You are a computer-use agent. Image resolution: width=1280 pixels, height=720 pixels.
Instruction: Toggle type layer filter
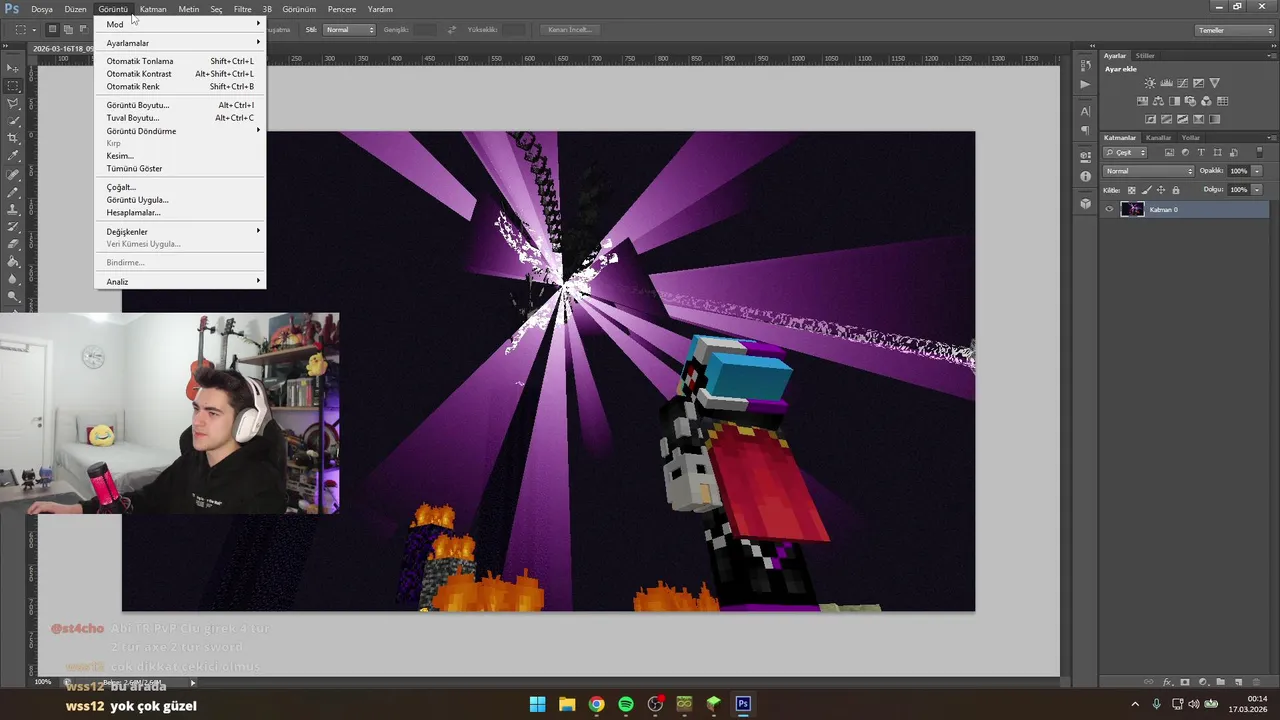(x=1201, y=152)
